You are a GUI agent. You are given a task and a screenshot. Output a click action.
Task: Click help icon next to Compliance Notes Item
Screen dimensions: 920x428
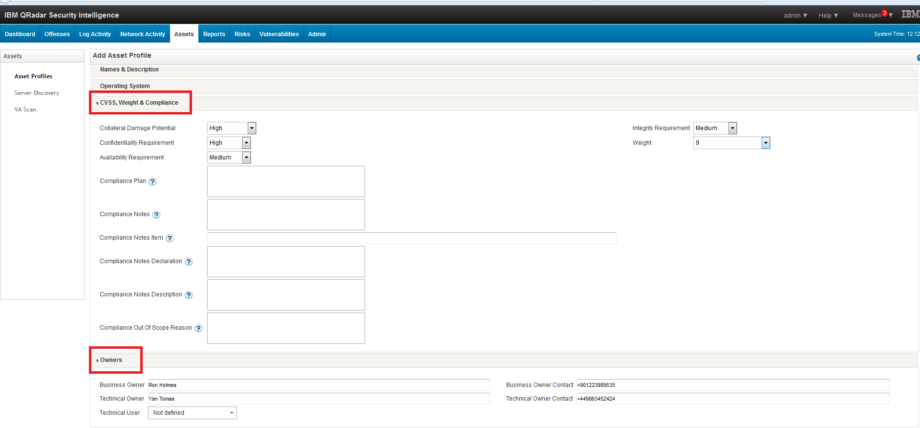tap(170, 238)
